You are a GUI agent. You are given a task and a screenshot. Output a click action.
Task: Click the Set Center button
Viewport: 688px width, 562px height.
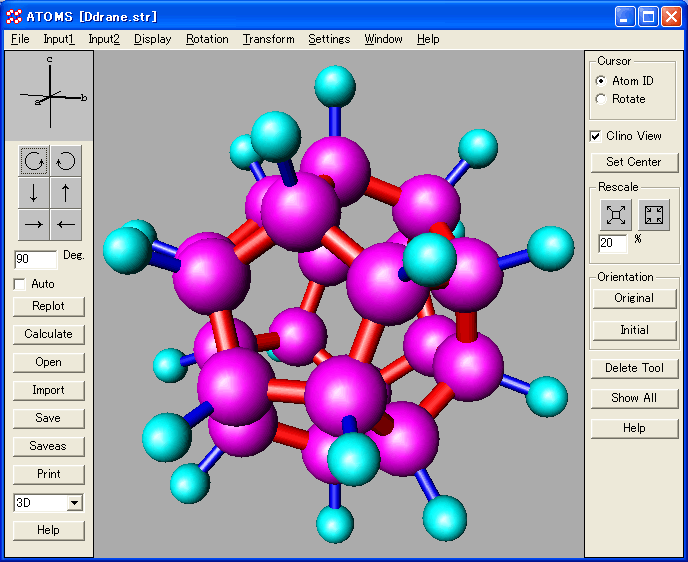(x=634, y=162)
